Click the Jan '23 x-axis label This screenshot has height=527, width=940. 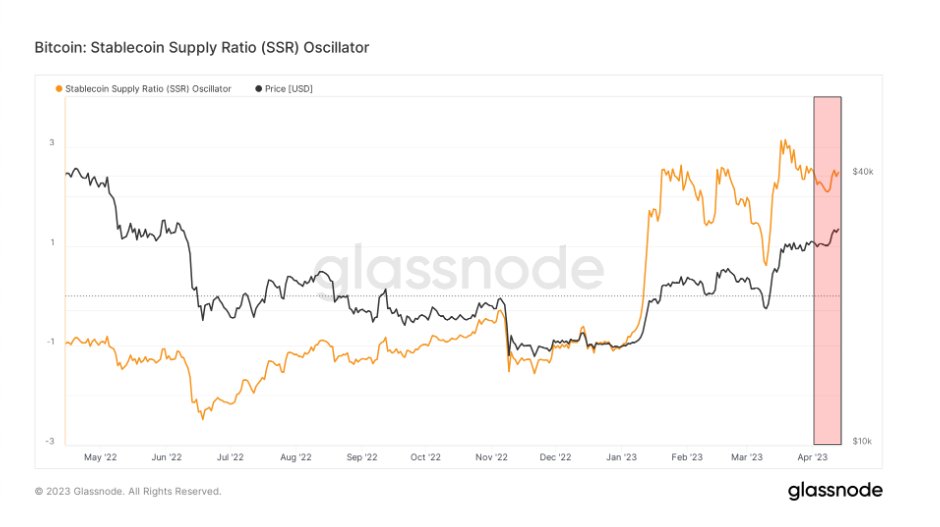tap(622, 457)
